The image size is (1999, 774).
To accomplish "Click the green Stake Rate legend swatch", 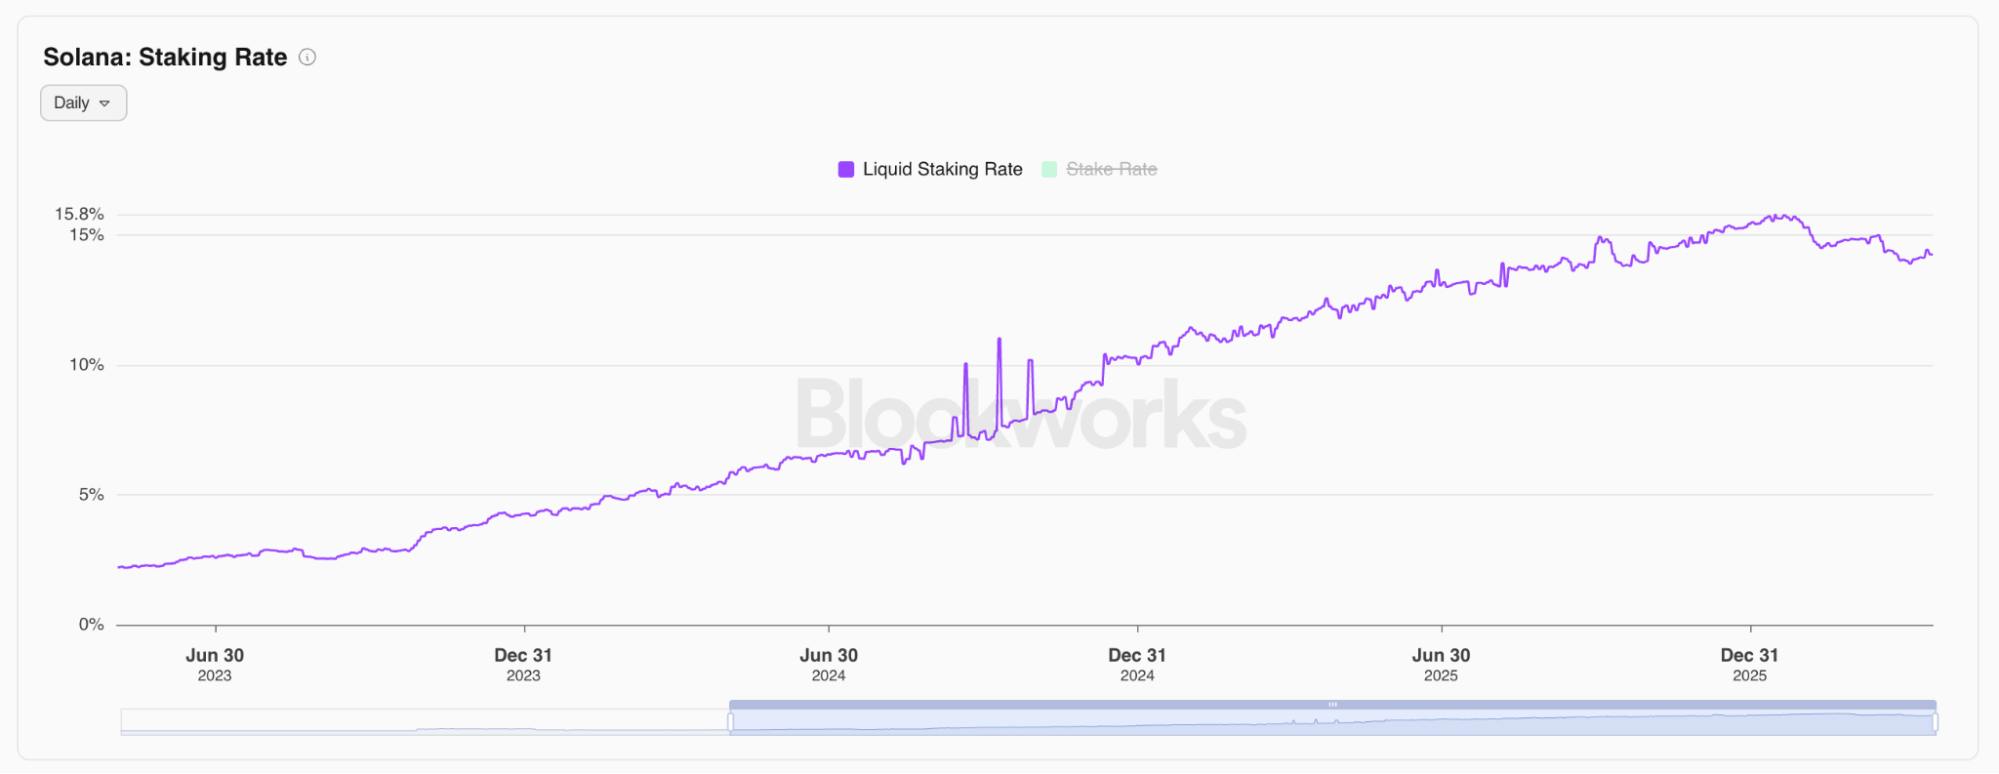I will pos(1049,169).
